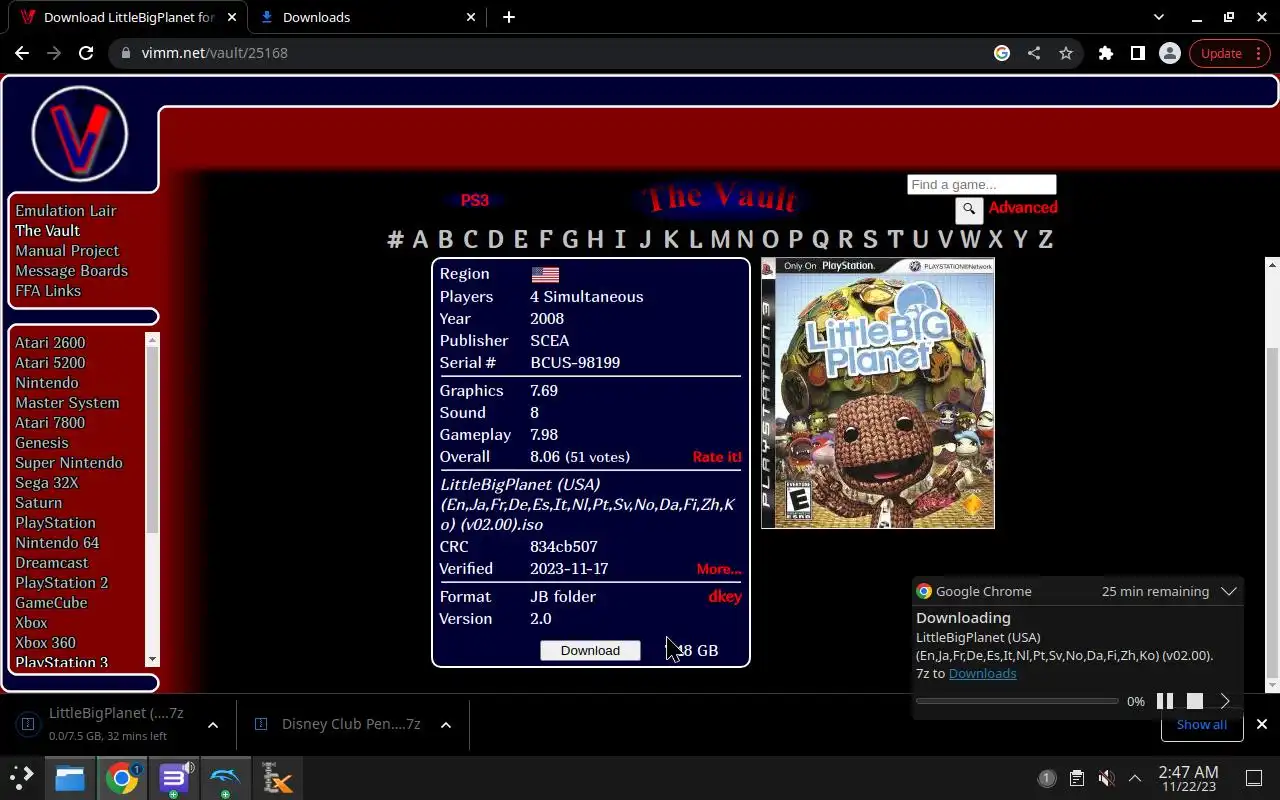Viewport: 1280px width, 800px height.
Task: Select letter L in alphabet index
Action: pos(696,239)
